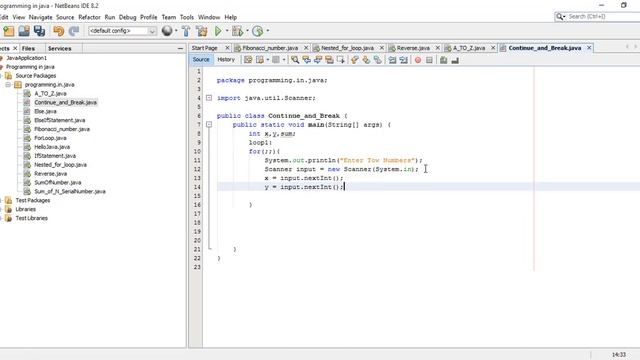Click the Open Project toolbar icon
640x360 pixels.
pyautogui.click(x=24, y=31)
